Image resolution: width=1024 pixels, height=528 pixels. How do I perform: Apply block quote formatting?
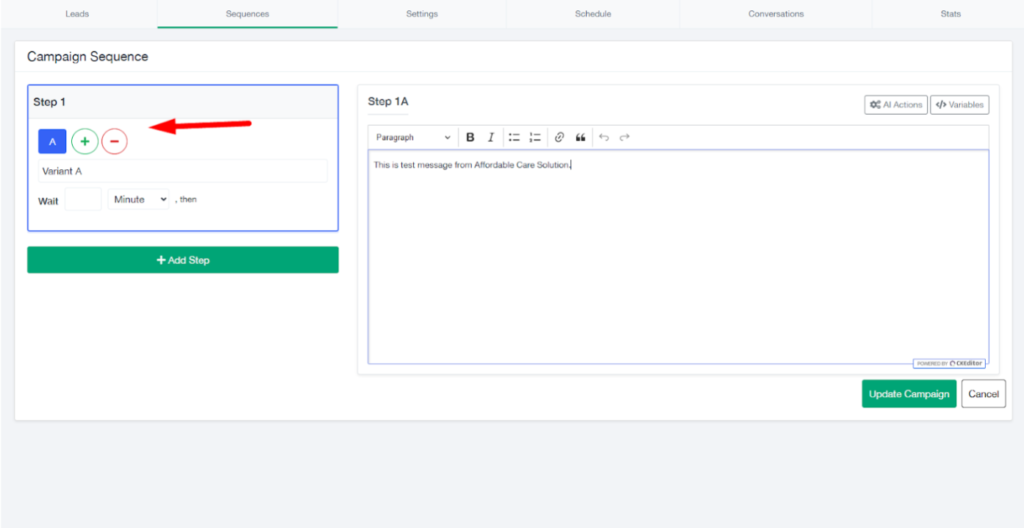pyautogui.click(x=580, y=137)
